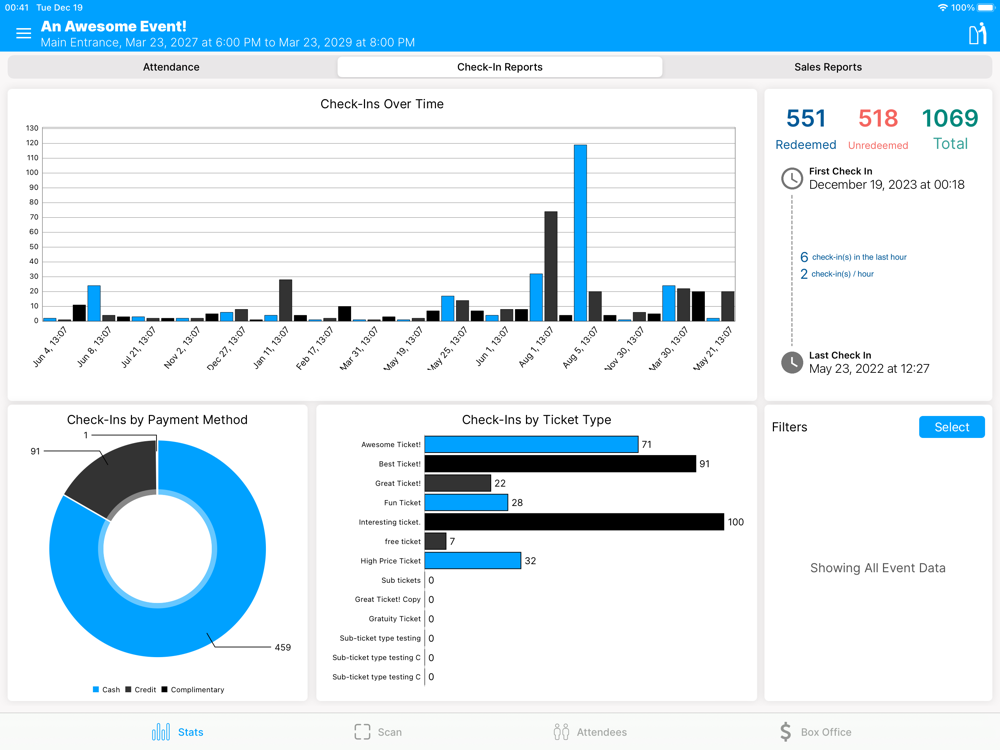Click the tall dark bar reaching 74
1000x750 pixels.
coord(550,266)
